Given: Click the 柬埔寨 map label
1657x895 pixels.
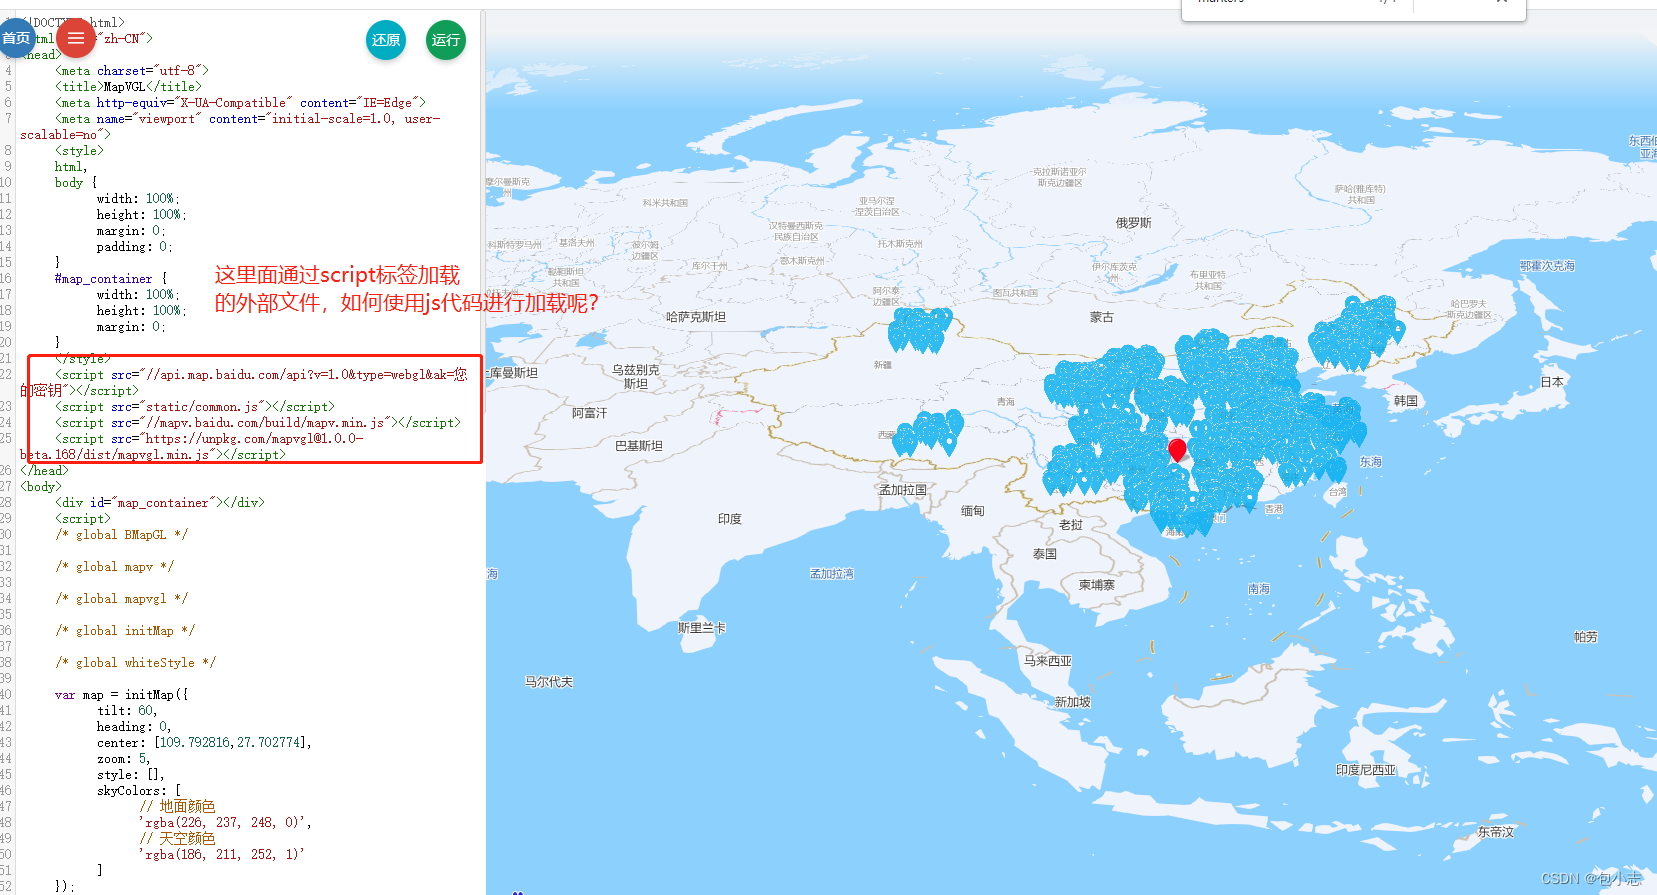Looking at the screenshot, I should click(x=1097, y=585).
